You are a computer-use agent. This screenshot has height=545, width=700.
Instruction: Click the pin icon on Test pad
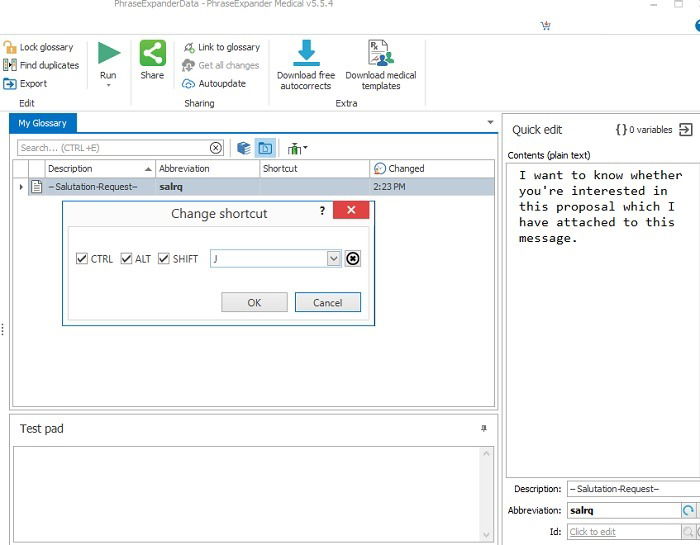pyautogui.click(x=483, y=429)
